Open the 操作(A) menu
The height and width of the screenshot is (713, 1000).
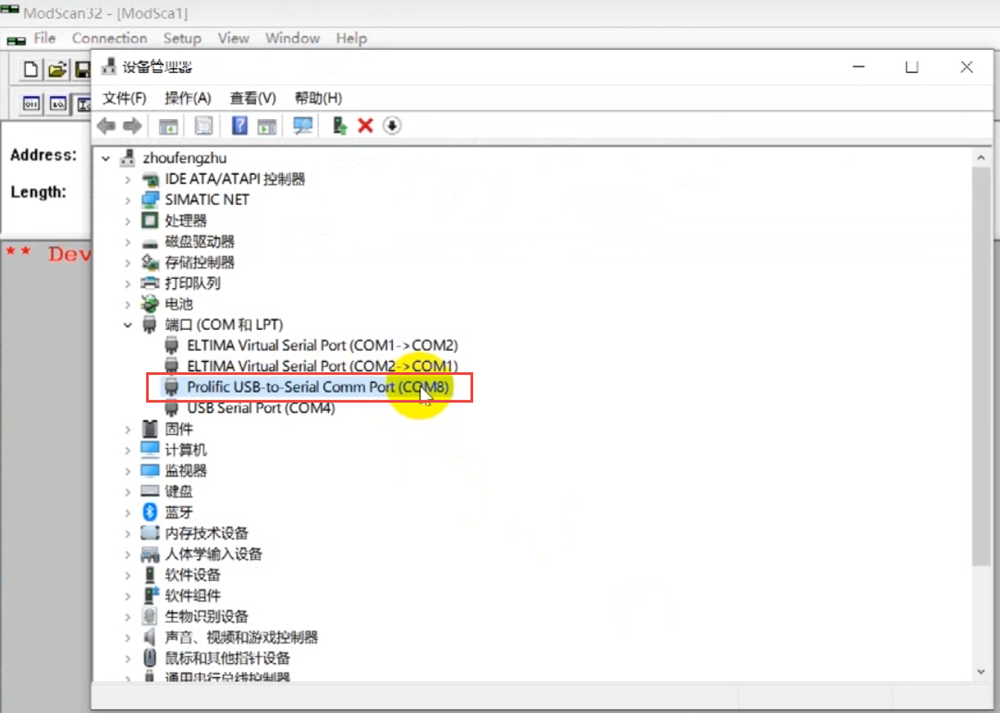[x=188, y=98]
